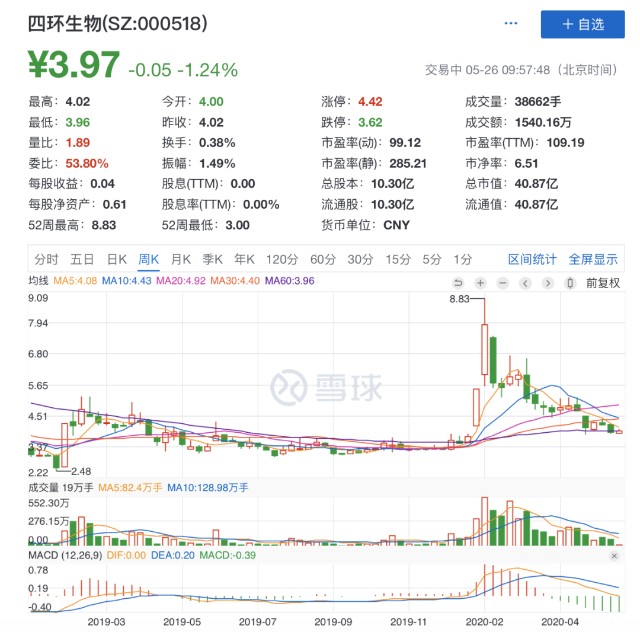
Task: Click the MACD:-0.39 value
Action: 227,555
